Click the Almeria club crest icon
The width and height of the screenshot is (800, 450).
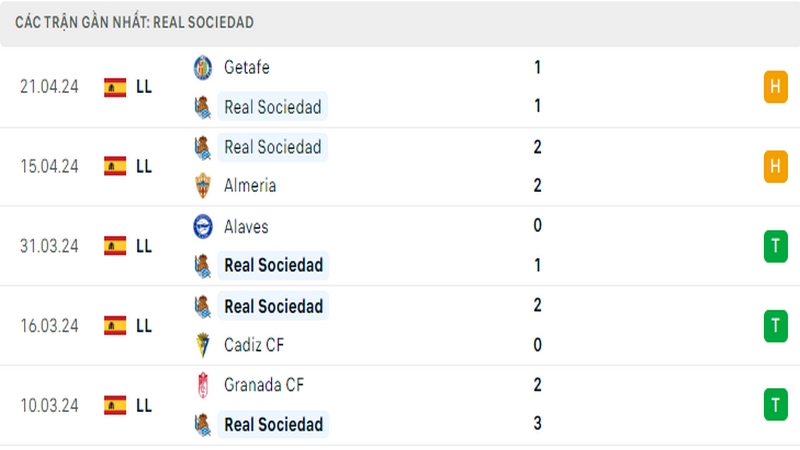tap(203, 186)
